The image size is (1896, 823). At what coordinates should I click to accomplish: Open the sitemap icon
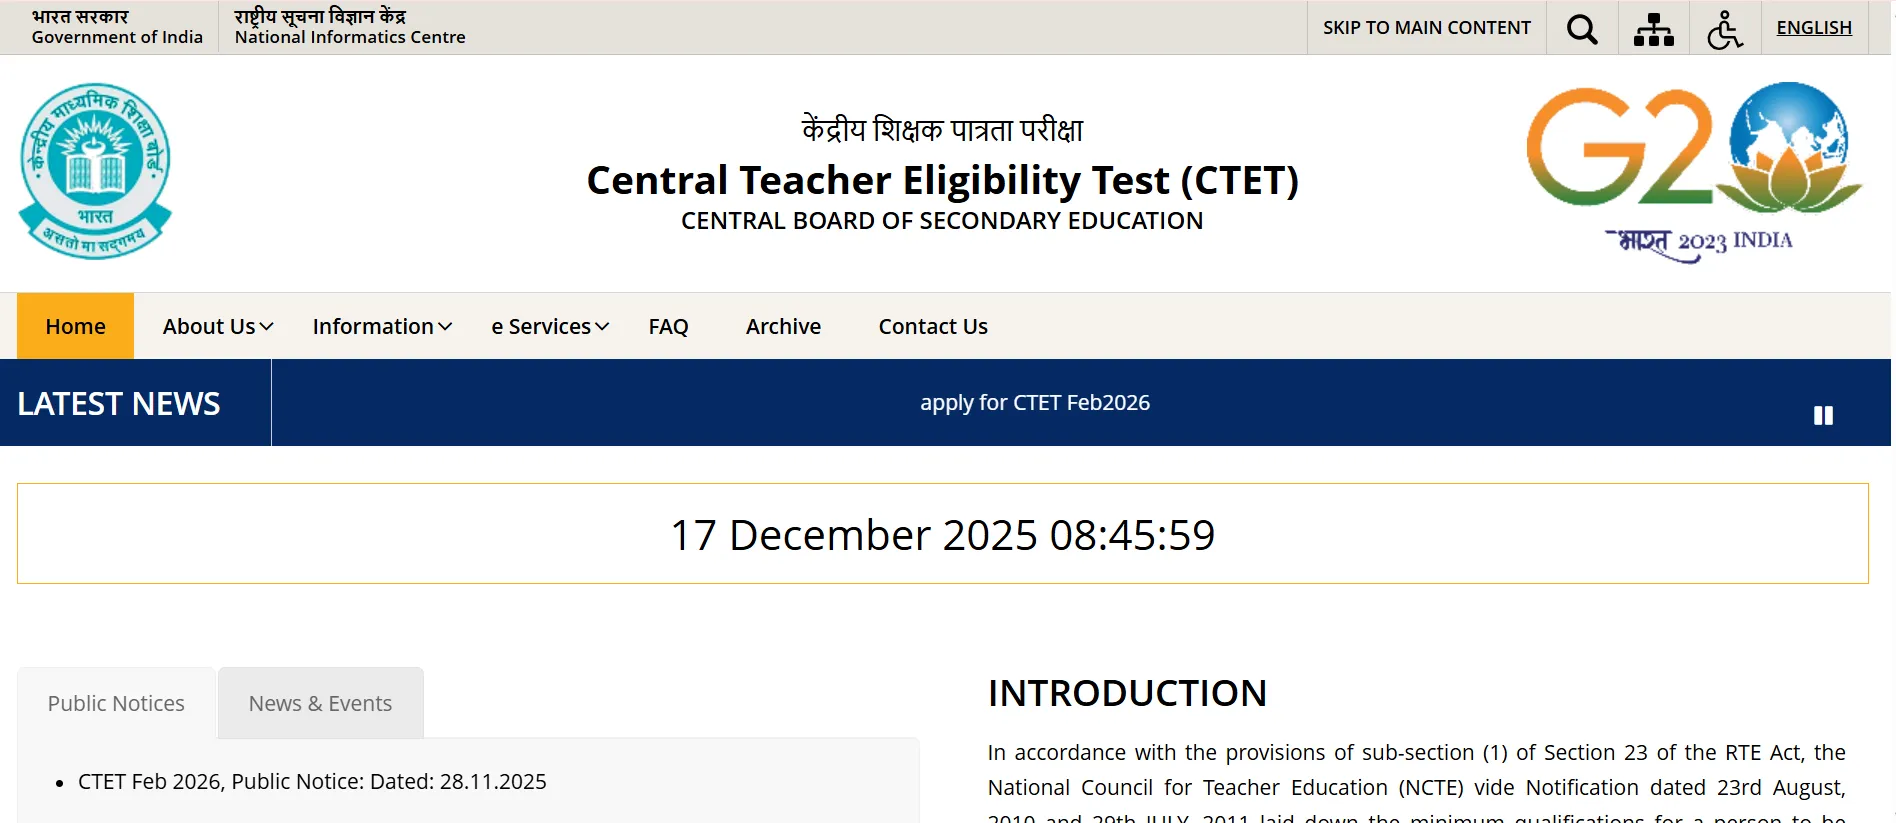pos(1652,28)
